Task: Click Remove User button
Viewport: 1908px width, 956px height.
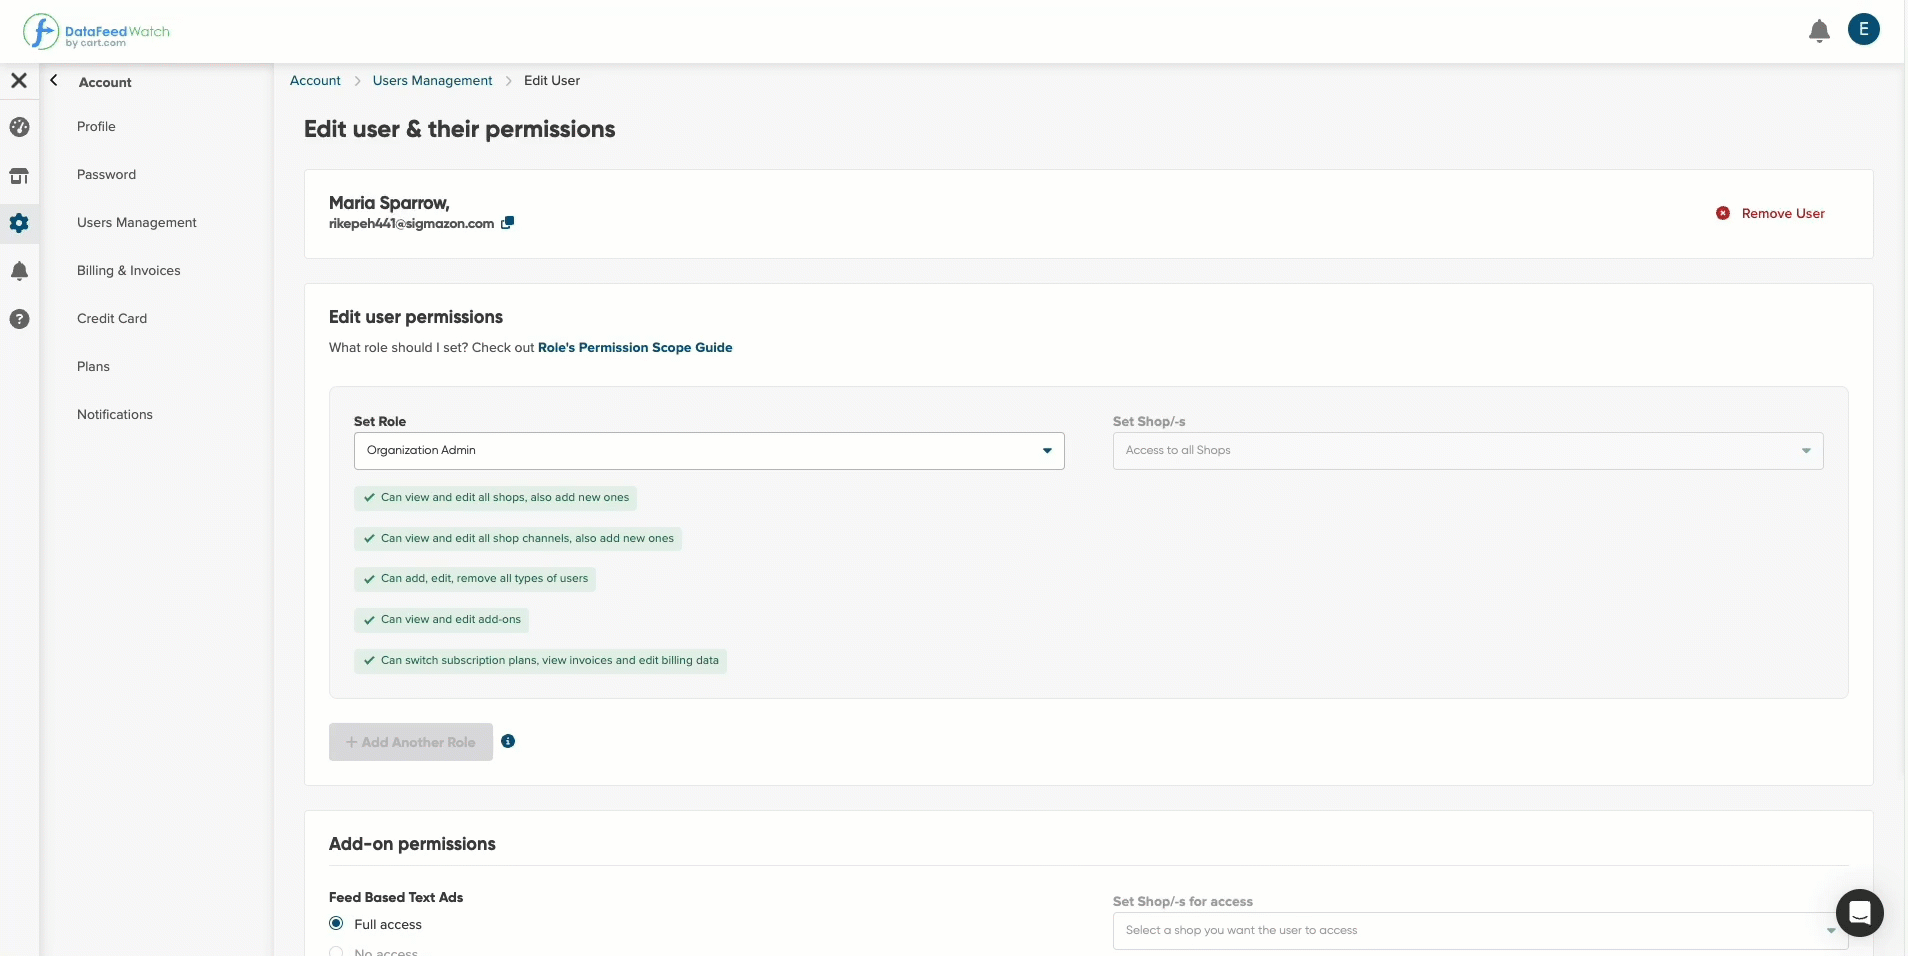Action: coord(1770,213)
